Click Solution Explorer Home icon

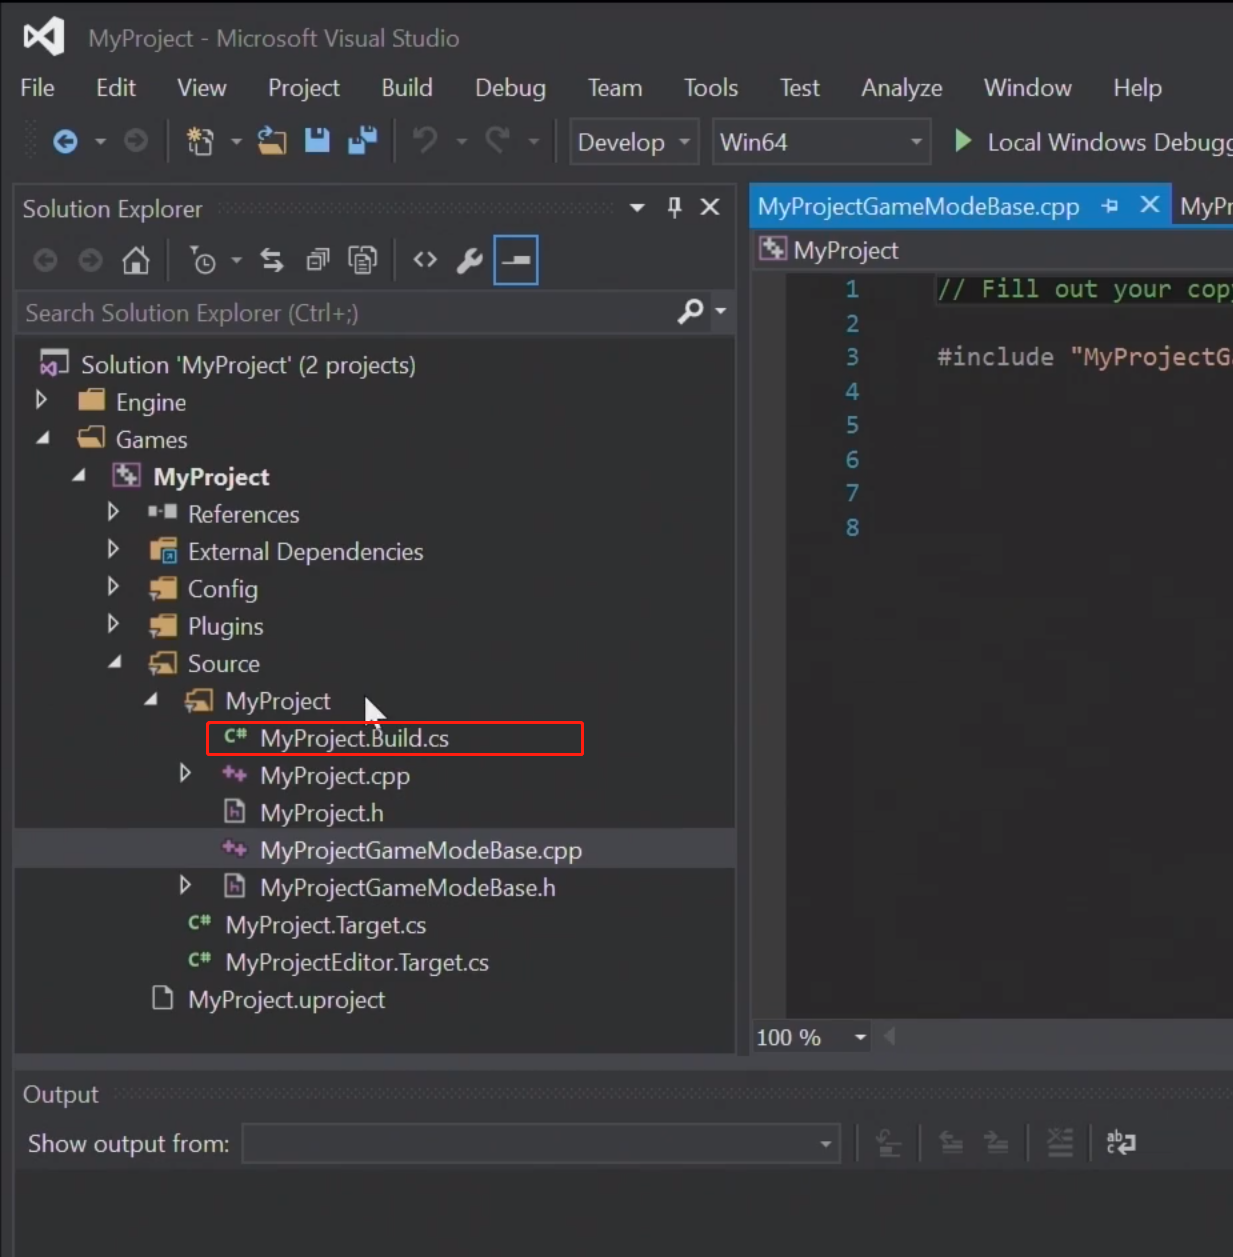[x=136, y=261]
